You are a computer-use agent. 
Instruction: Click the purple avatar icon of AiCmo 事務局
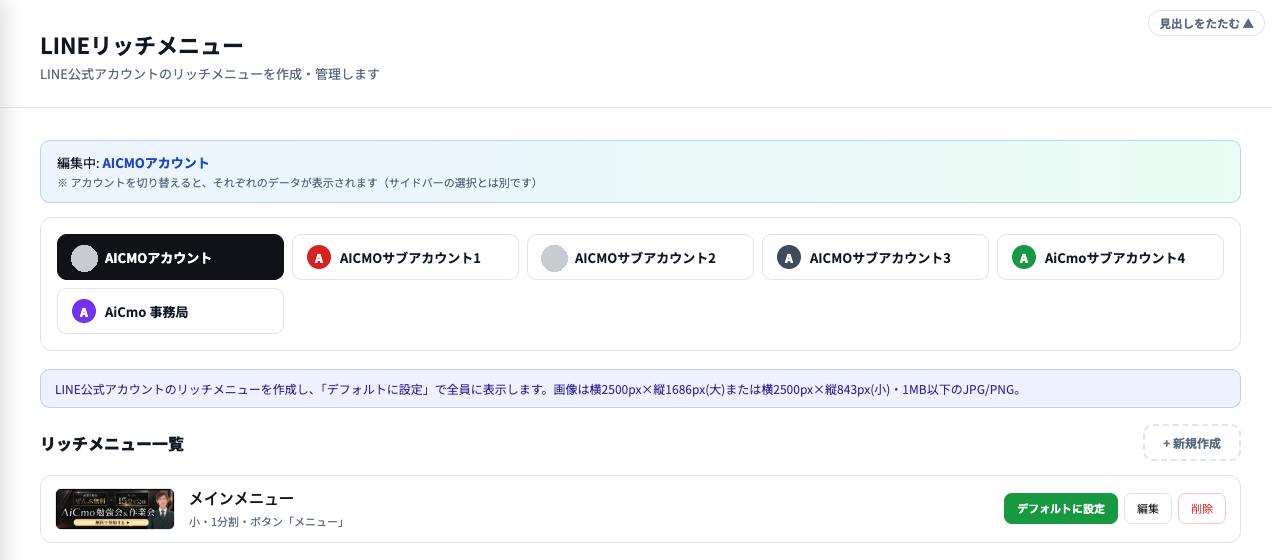pyautogui.click(x=84, y=312)
